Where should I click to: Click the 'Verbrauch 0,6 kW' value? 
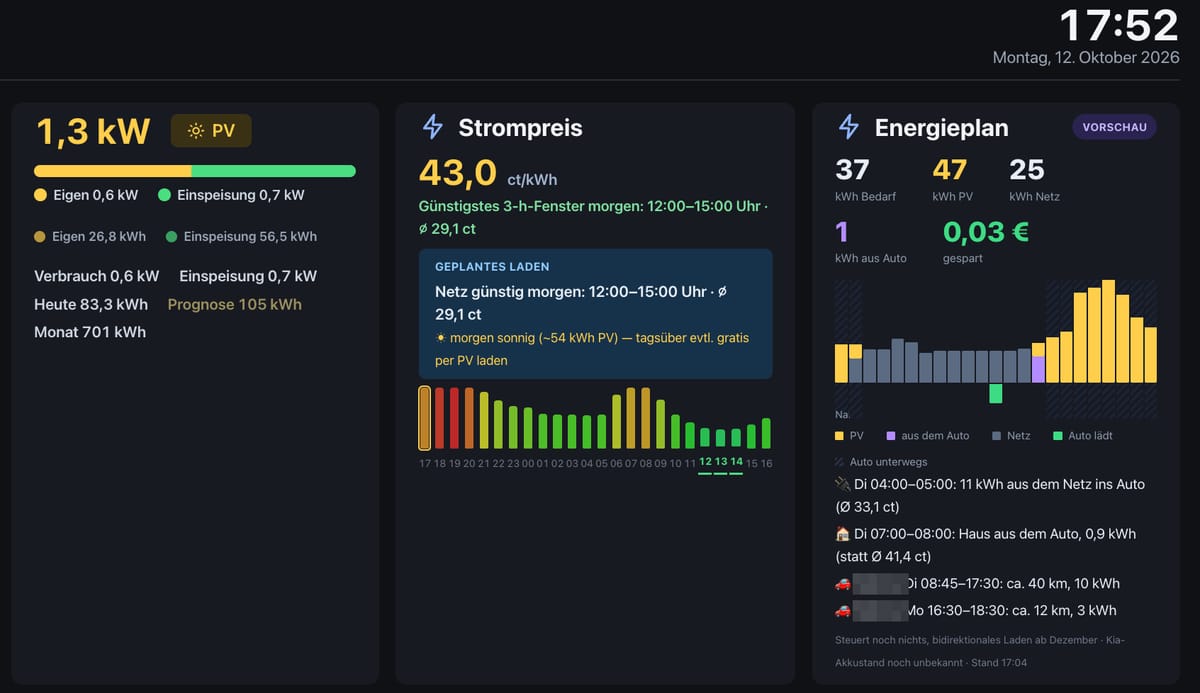97,276
